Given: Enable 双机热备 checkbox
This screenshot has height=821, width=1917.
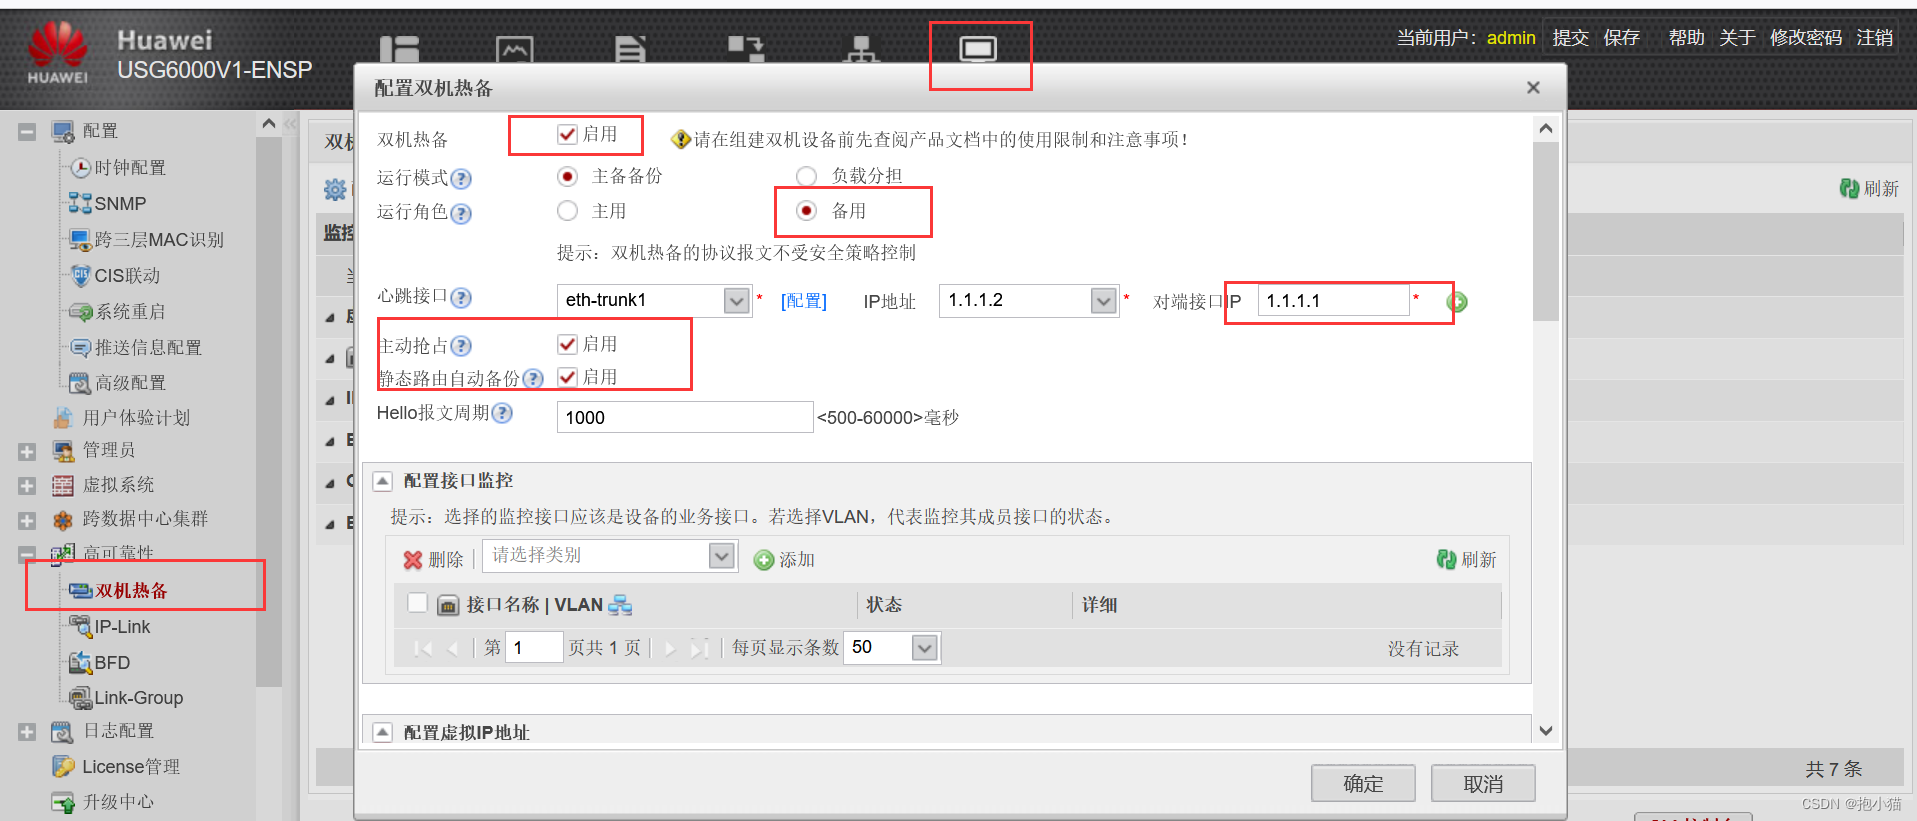Looking at the screenshot, I should (568, 134).
